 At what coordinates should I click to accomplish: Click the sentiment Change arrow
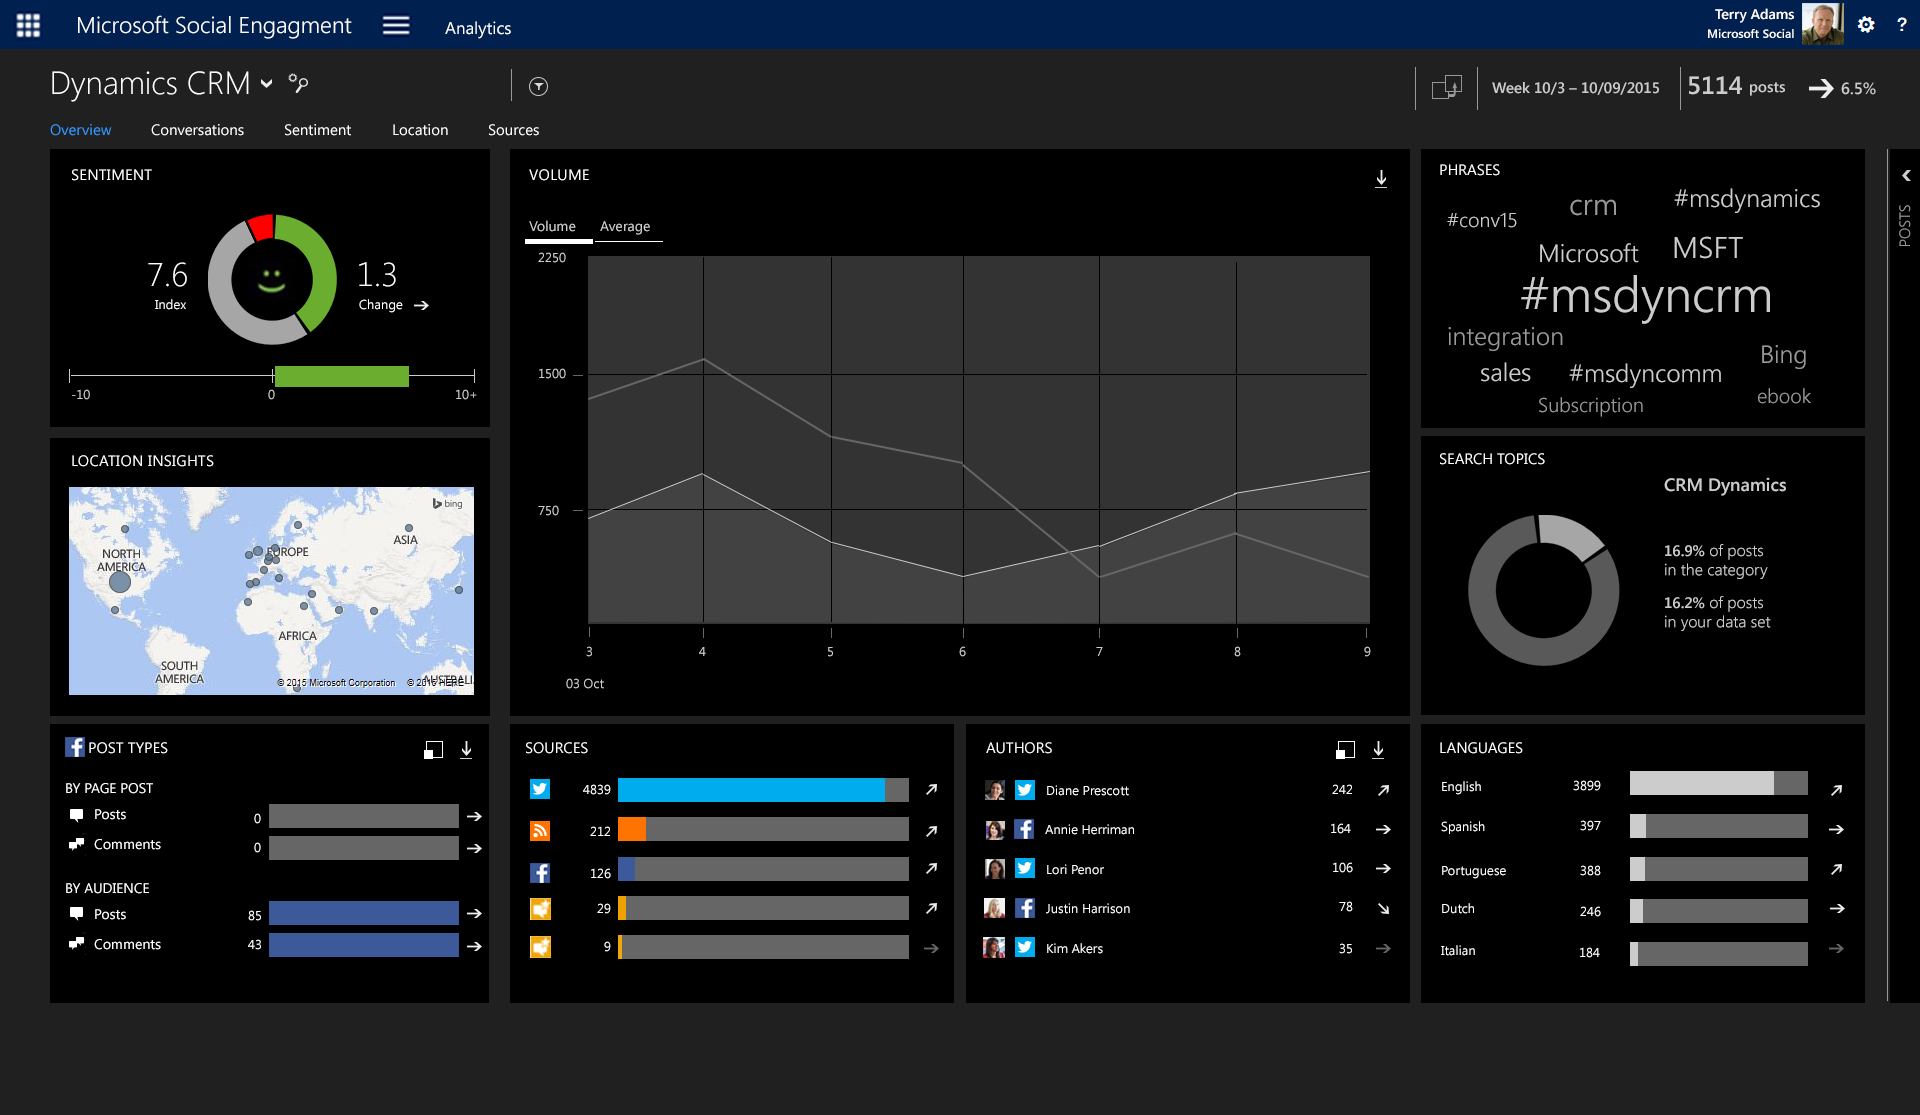[421, 306]
